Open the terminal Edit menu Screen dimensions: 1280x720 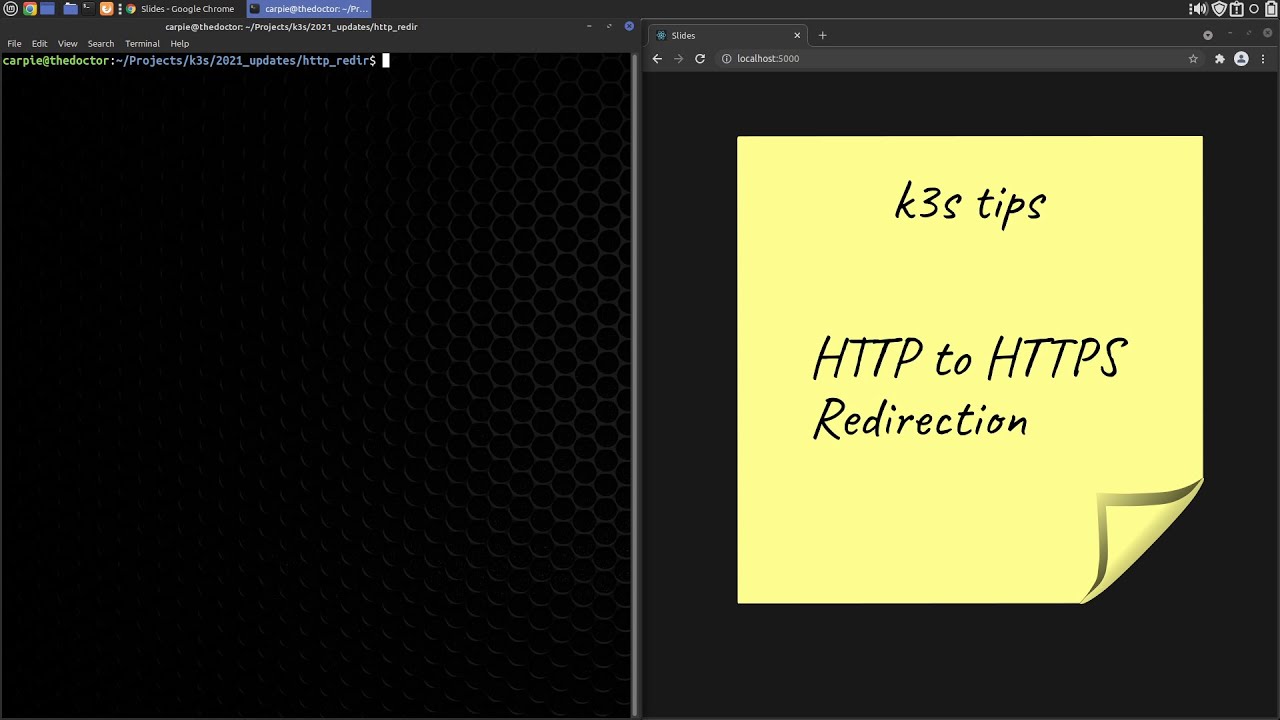(x=39, y=44)
